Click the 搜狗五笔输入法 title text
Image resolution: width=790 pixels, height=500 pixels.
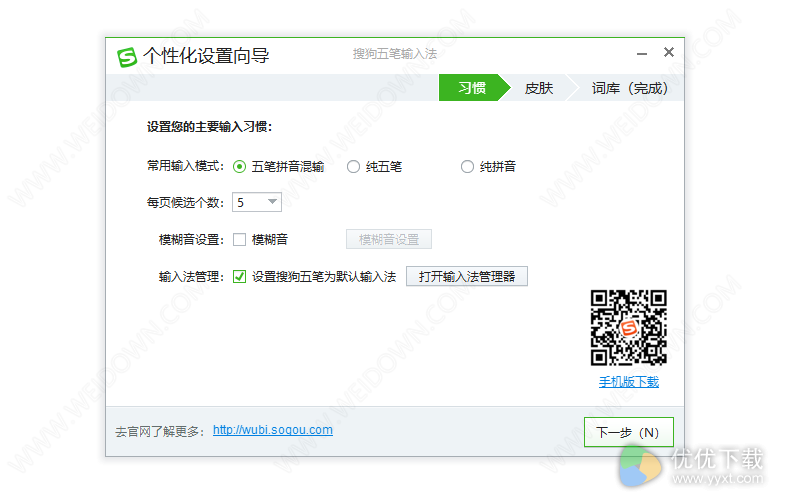394,54
